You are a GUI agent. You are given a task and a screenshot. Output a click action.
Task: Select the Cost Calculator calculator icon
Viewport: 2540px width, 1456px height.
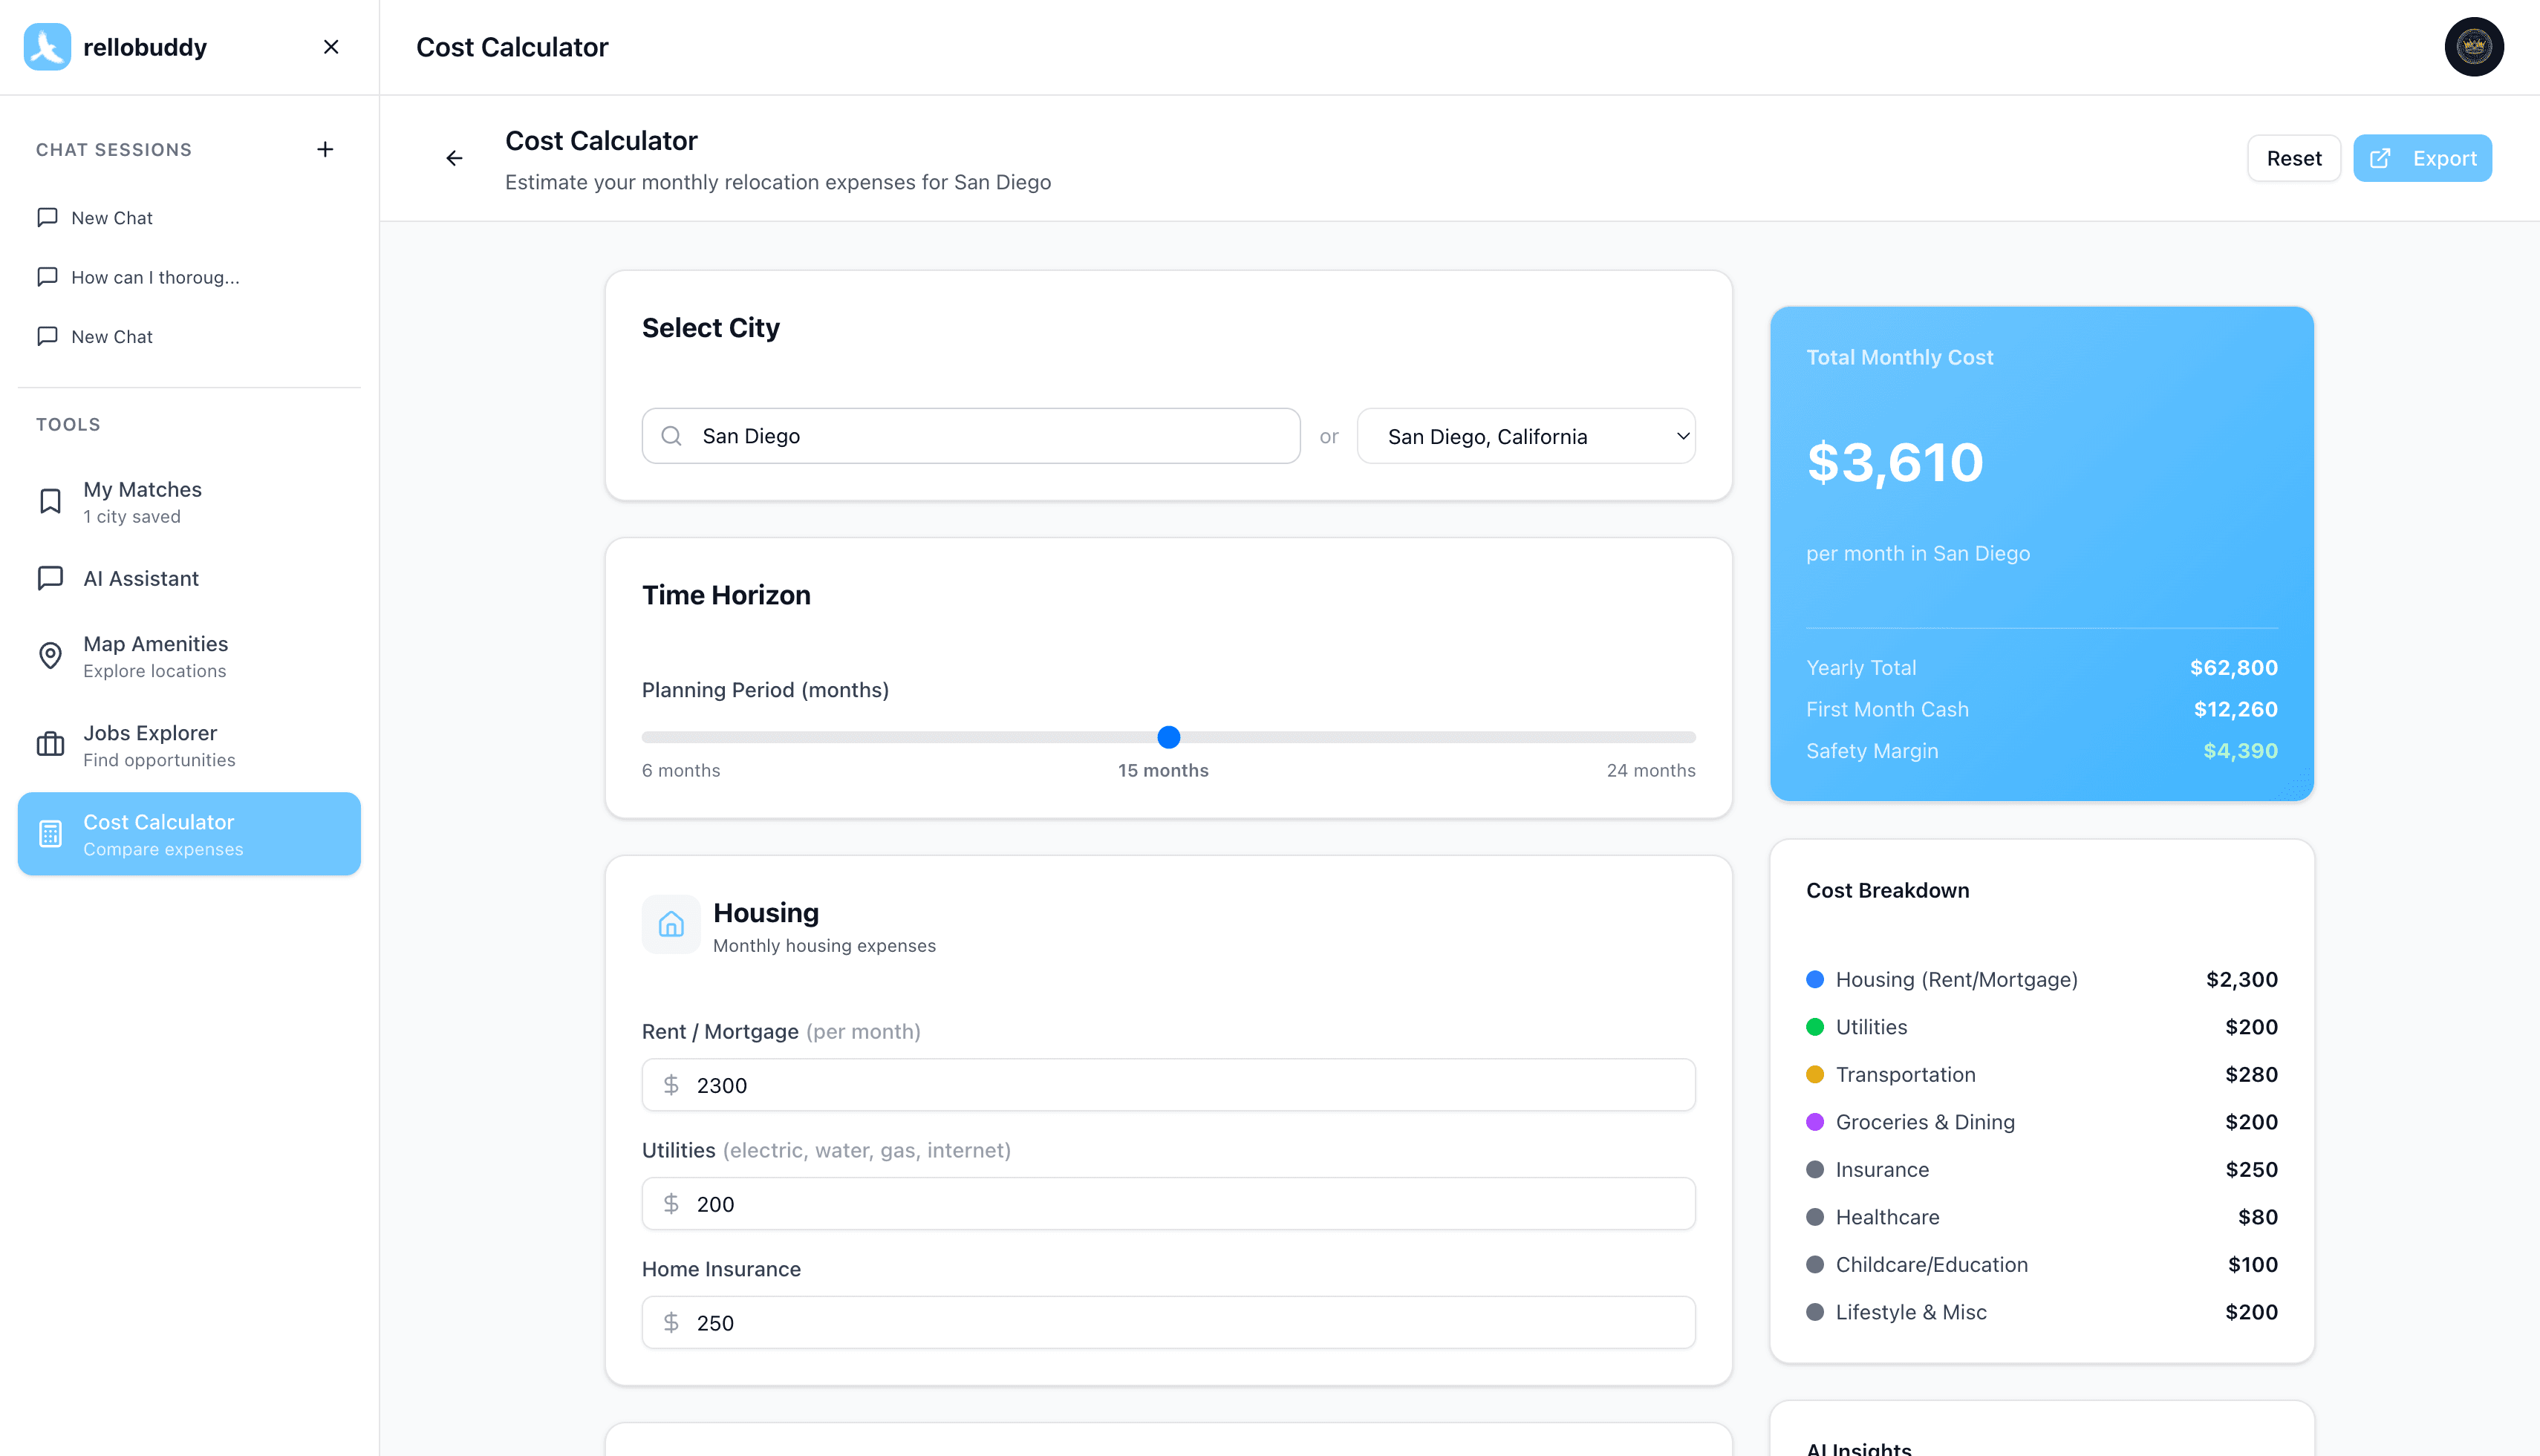pyautogui.click(x=50, y=833)
